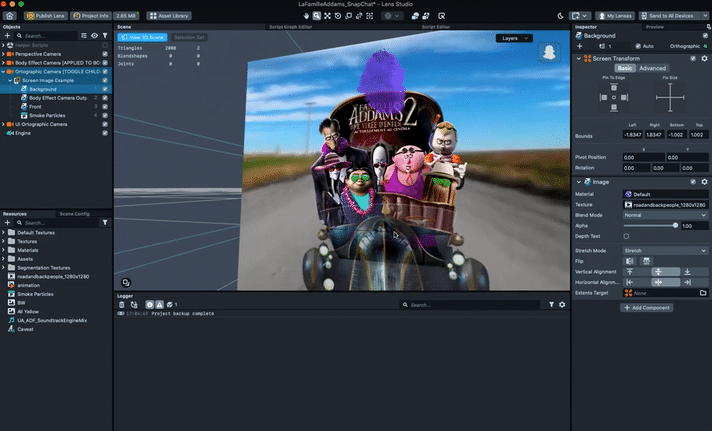Viewport: 712px width, 431px height.
Task: Toggle Engine object enabled checkbox
Action: click(x=105, y=133)
